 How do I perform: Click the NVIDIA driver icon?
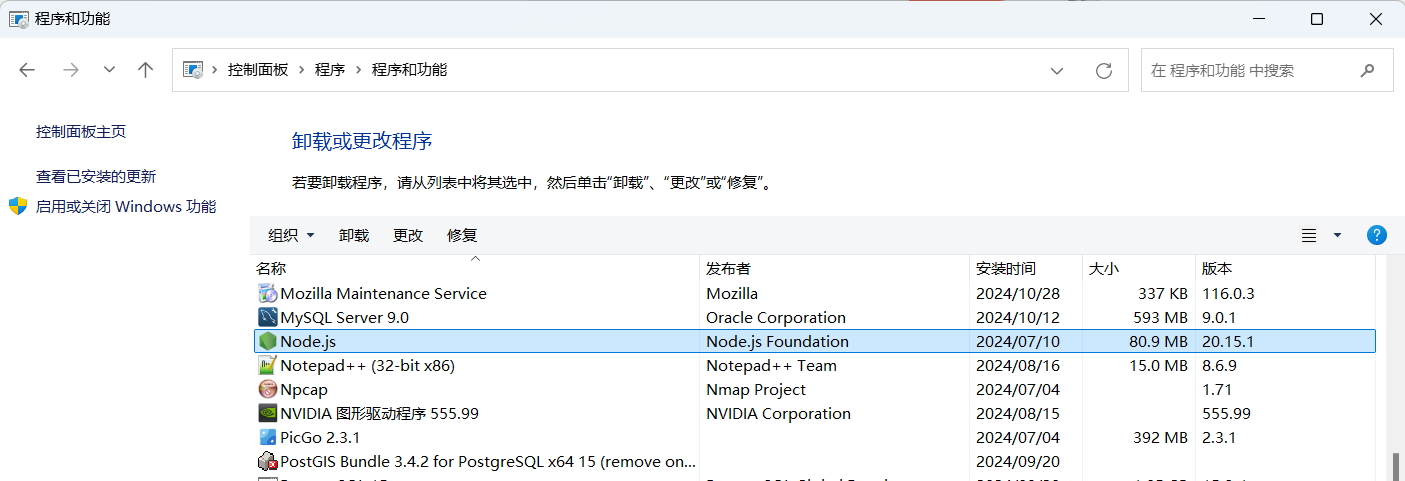click(x=267, y=414)
